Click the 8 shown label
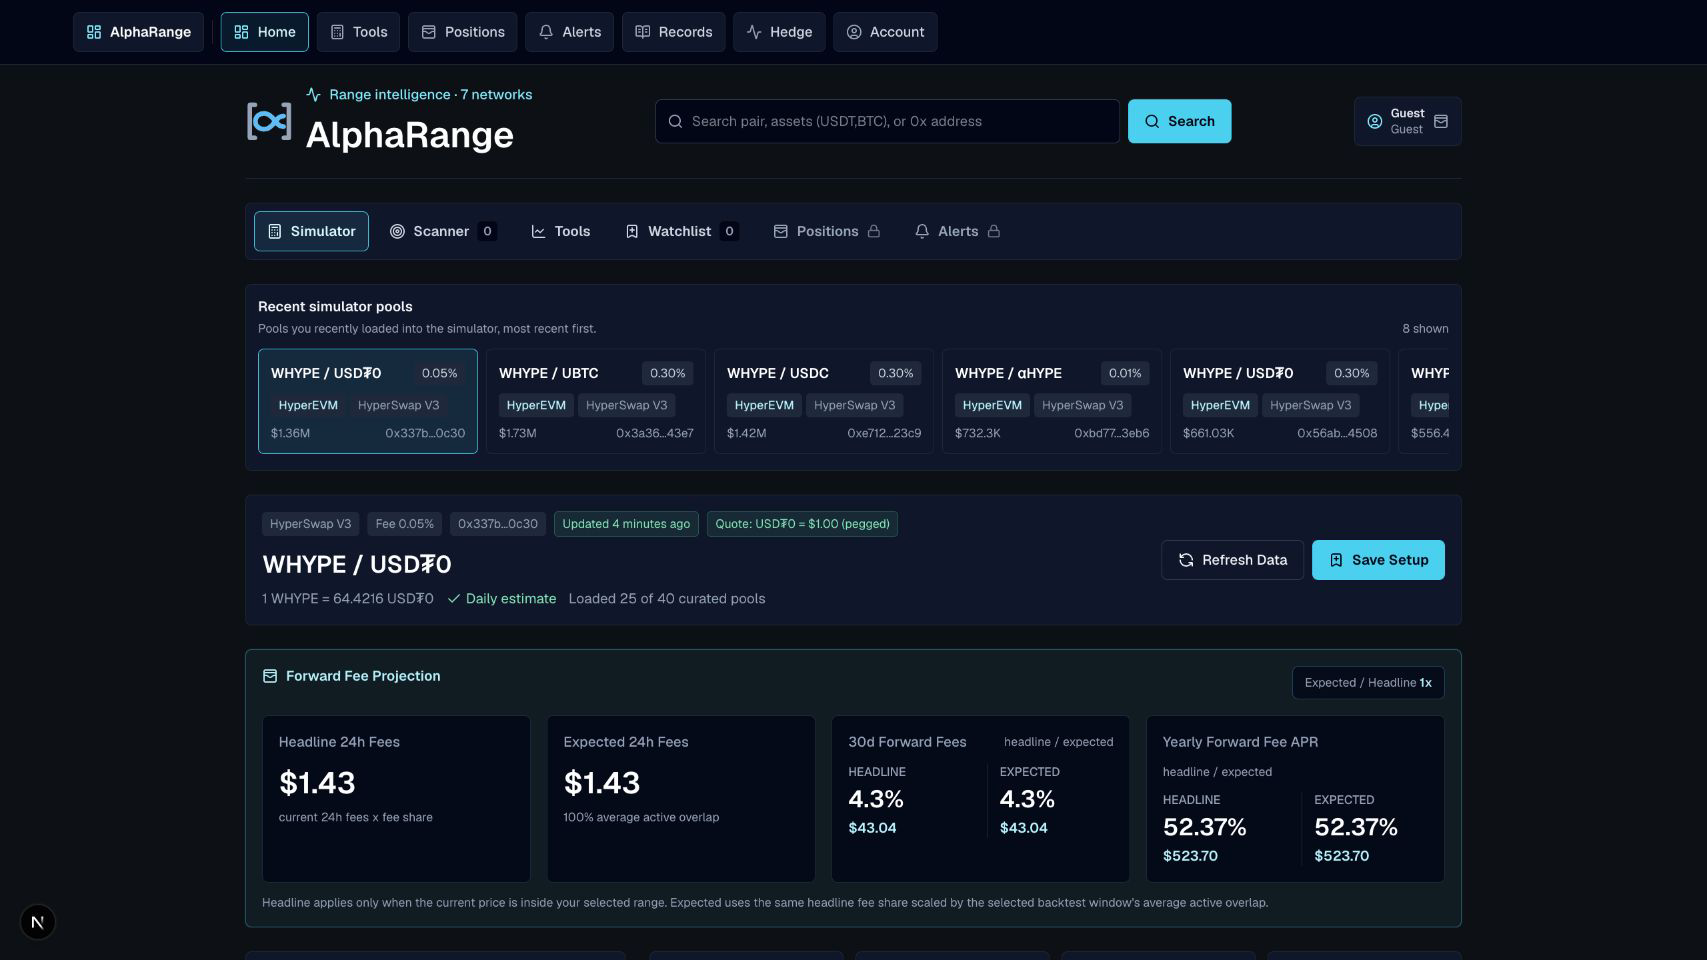The height and width of the screenshot is (960, 1707). tap(1425, 329)
